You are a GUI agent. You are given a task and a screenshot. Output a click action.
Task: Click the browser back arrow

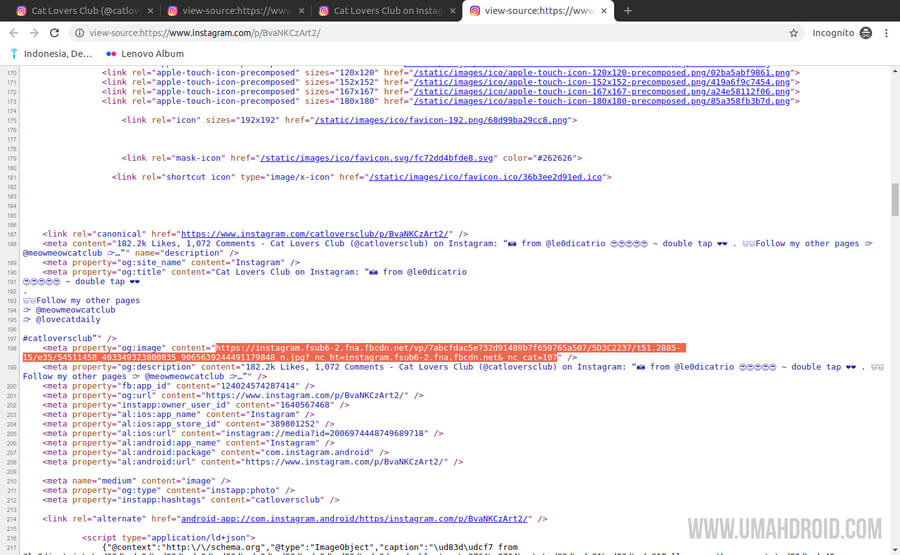(14, 33)
